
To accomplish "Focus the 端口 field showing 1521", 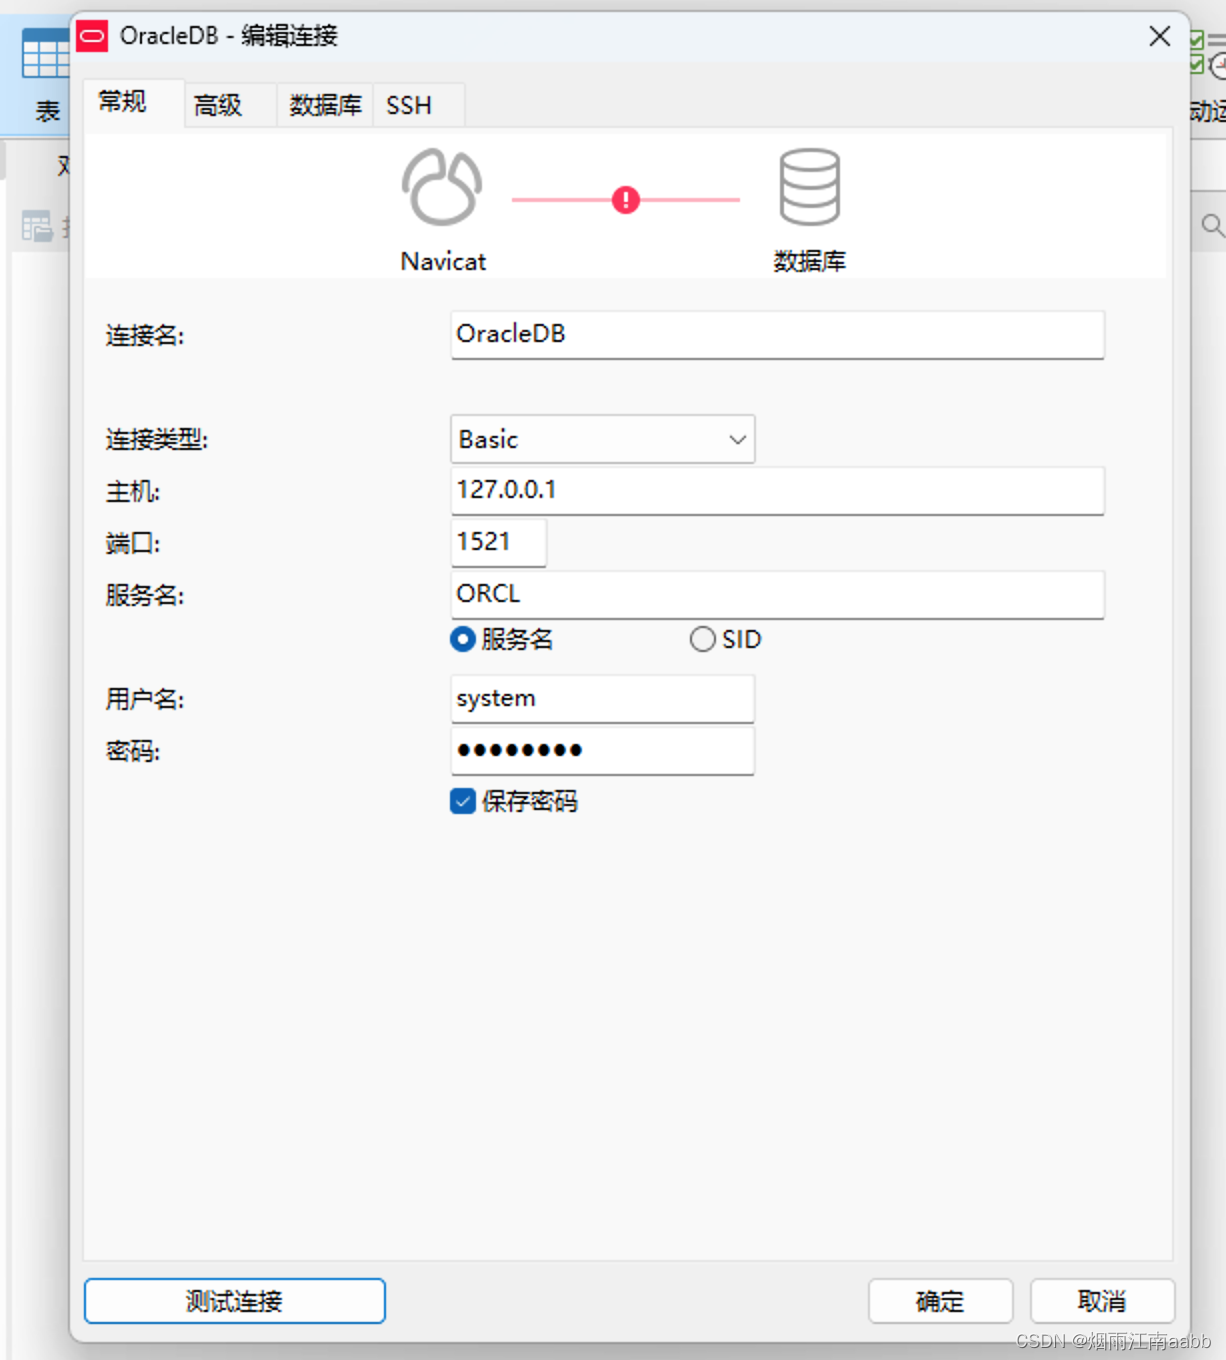I will click(x=499, y=542).
